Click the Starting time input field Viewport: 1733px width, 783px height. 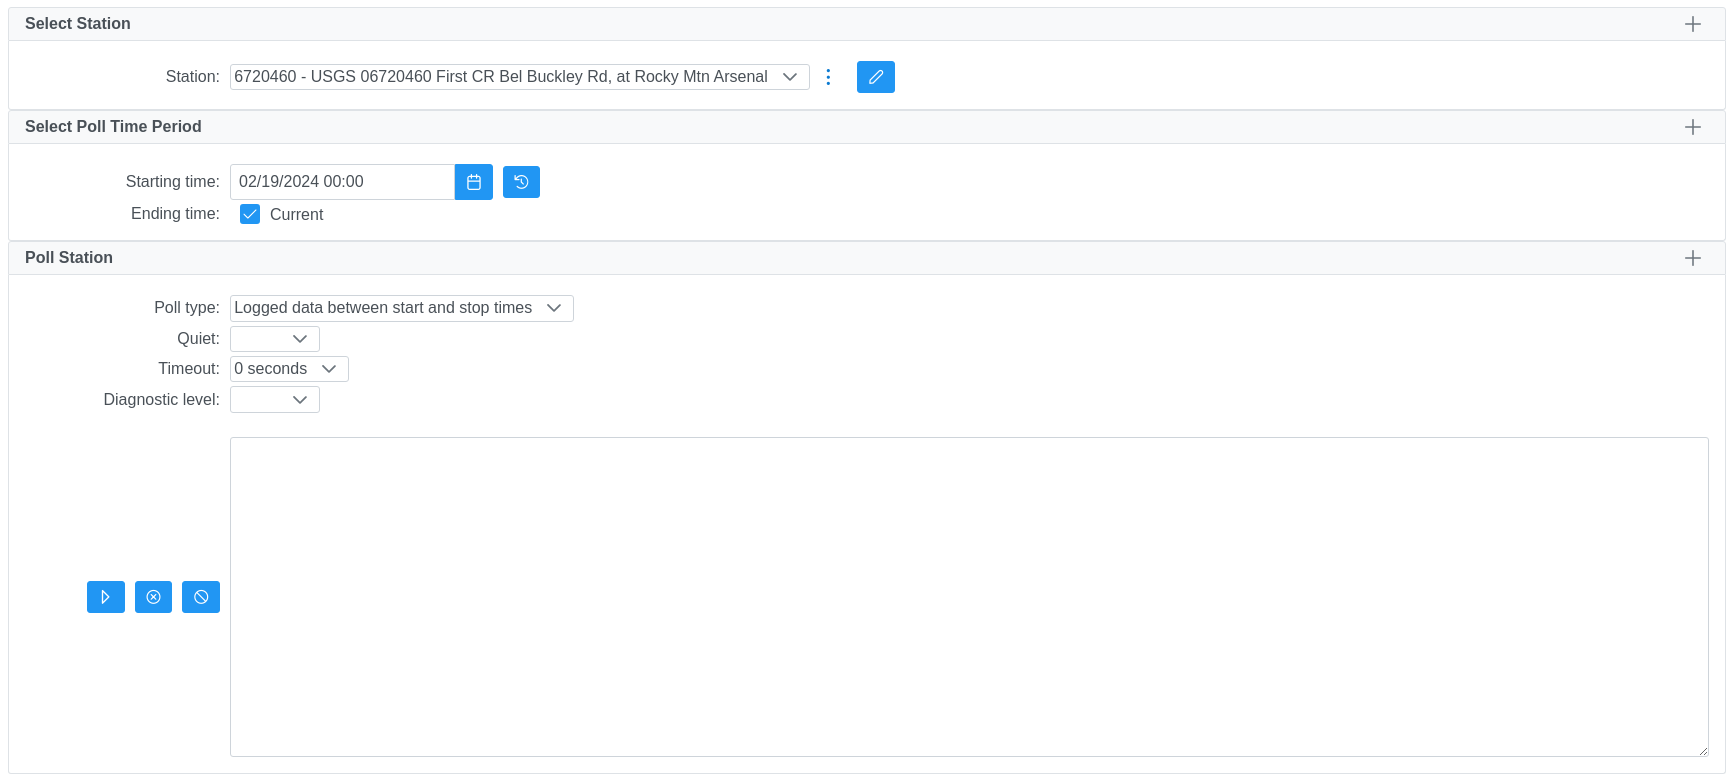342,182
